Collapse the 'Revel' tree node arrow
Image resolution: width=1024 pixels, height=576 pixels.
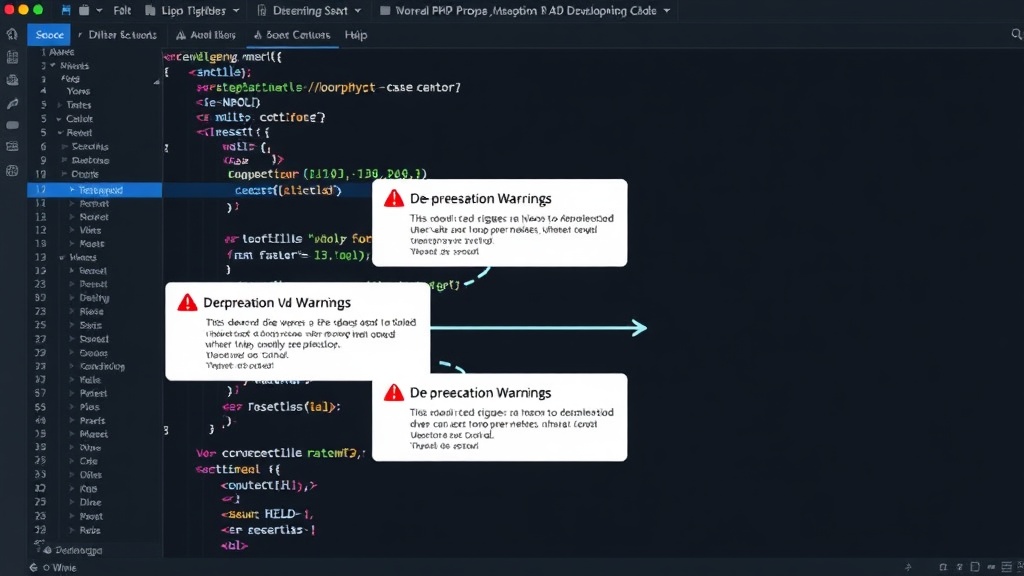point(59,133)
